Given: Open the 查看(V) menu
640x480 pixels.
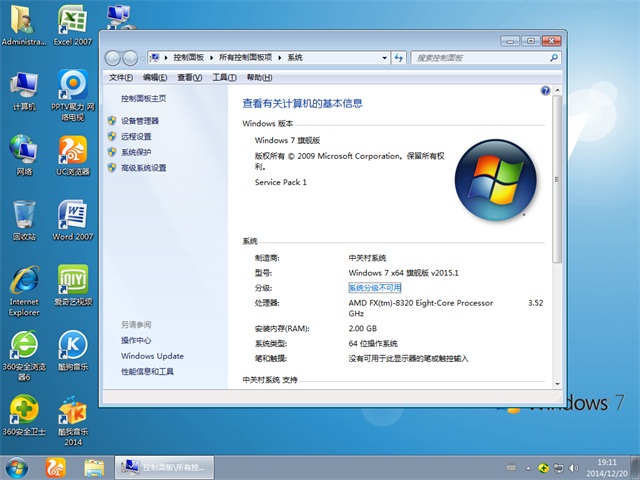Looking at the screenshot, I should point(190,77).
